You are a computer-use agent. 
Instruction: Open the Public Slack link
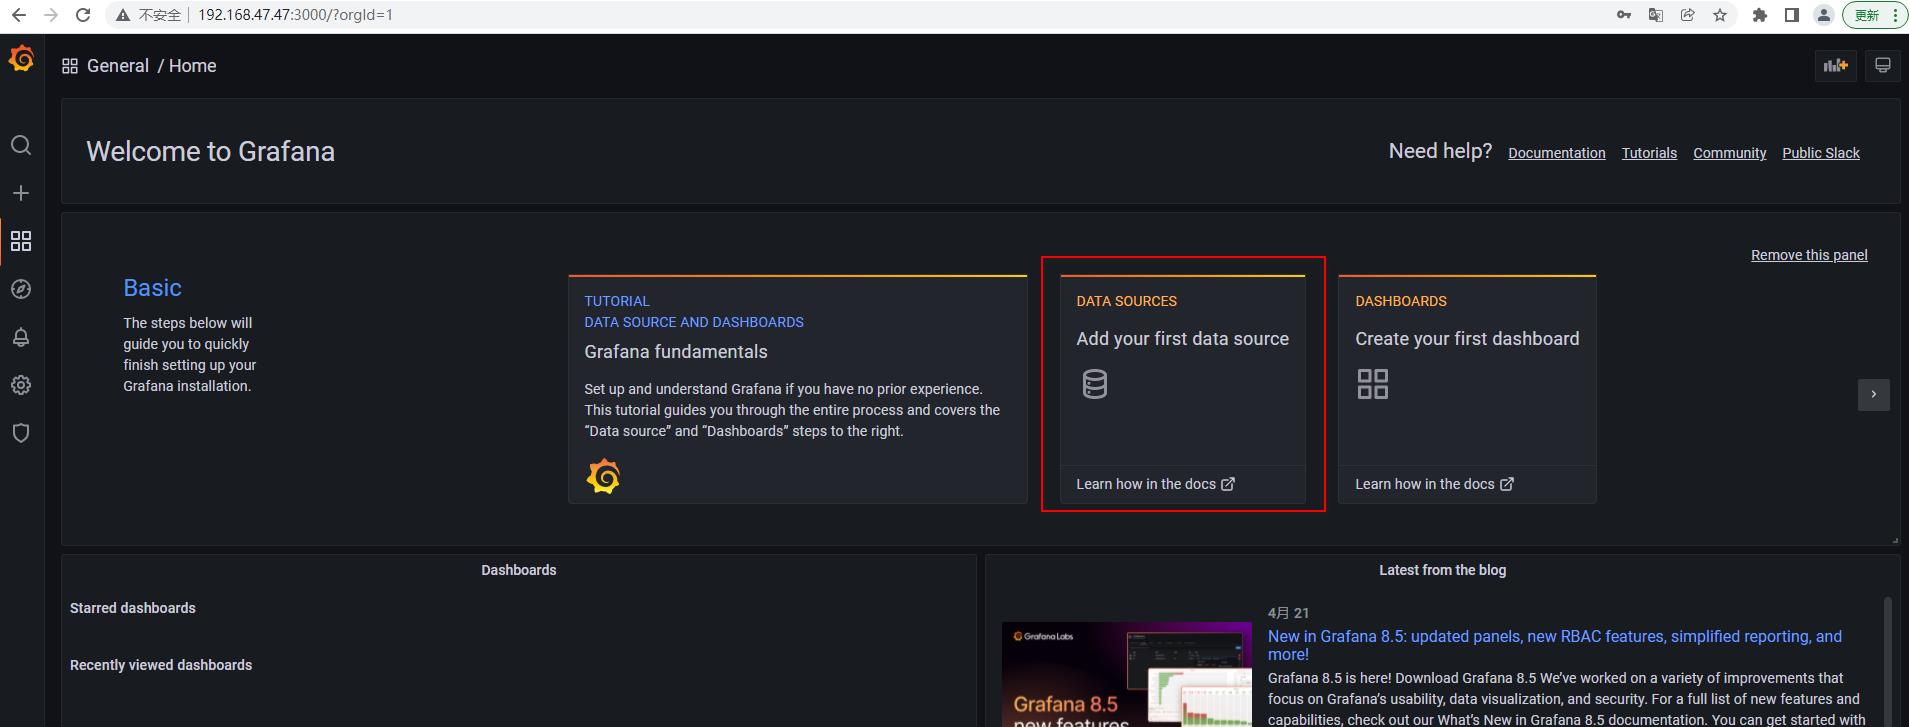pyautogui.click(x=1821, y=153)
